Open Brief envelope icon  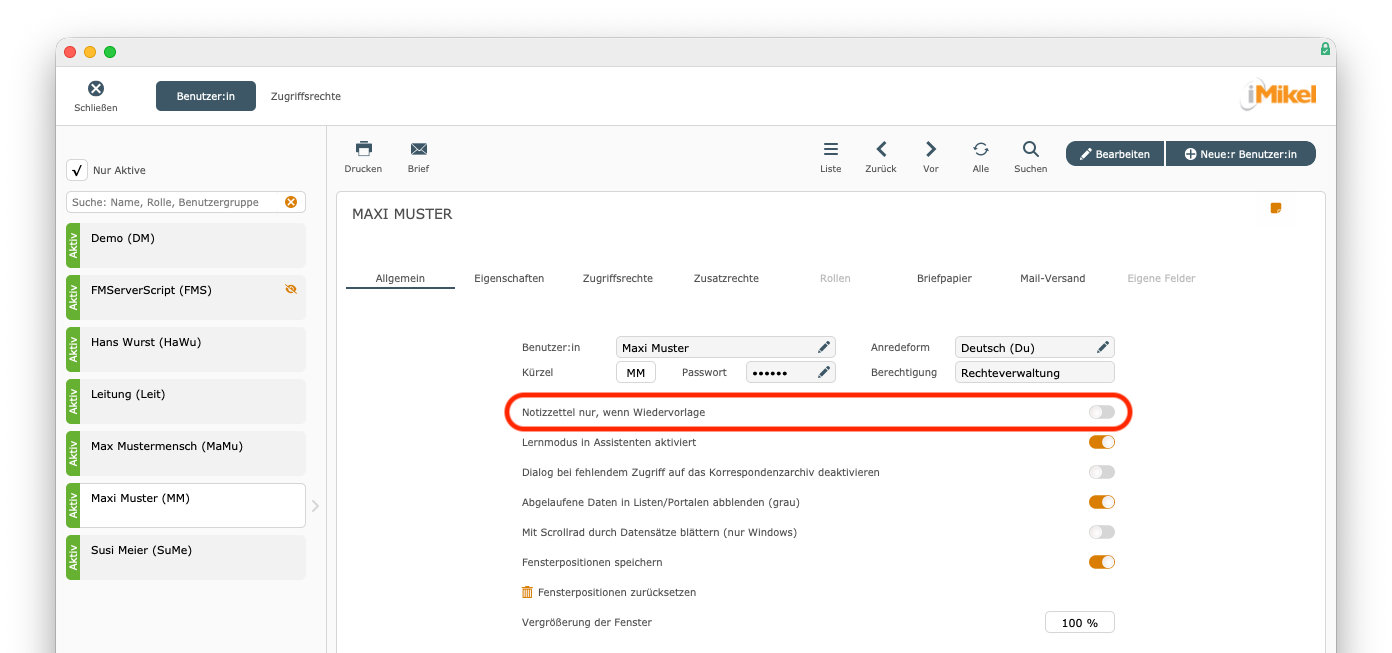(418, 149)
